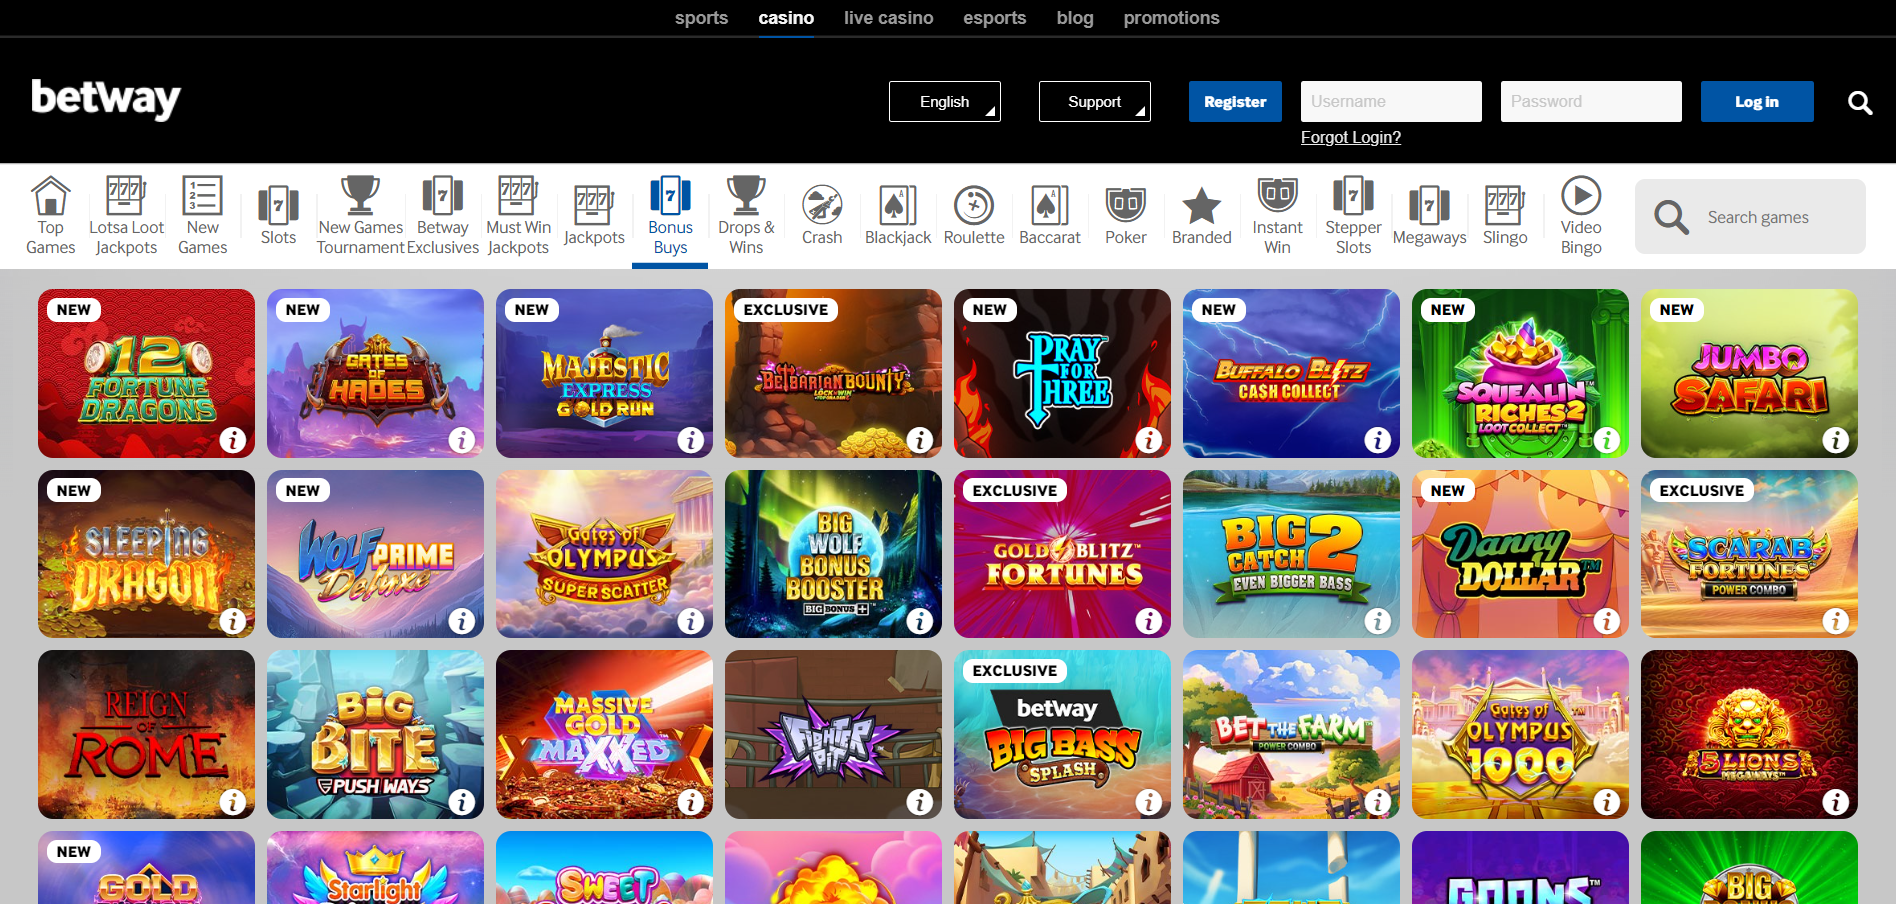Choose the Megaways category icon
This screenshot has height=904, width=1896.
pos(1429,206)
